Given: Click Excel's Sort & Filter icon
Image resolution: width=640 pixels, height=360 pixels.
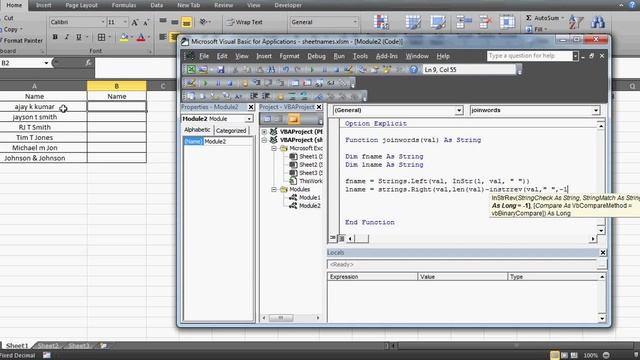Looking at the screenshot, I should (x=576, y=22).
